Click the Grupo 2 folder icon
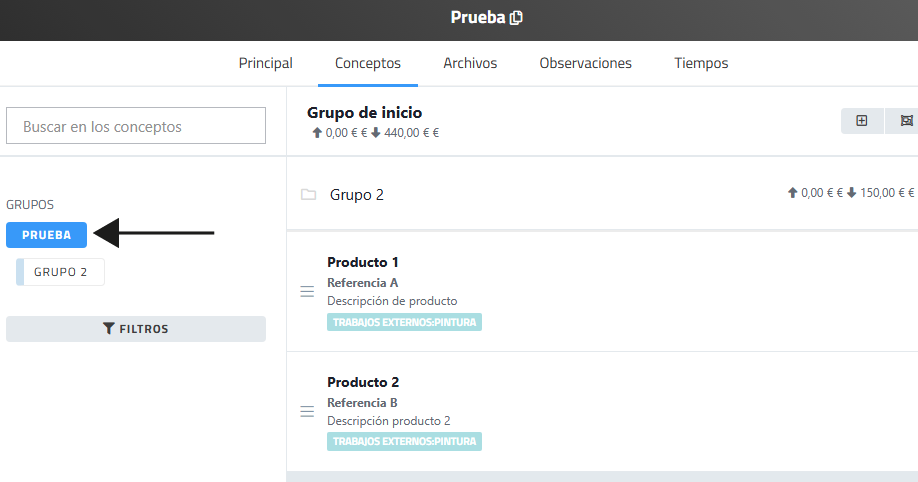This screenshot has width=918, height=482. [309, 194]
